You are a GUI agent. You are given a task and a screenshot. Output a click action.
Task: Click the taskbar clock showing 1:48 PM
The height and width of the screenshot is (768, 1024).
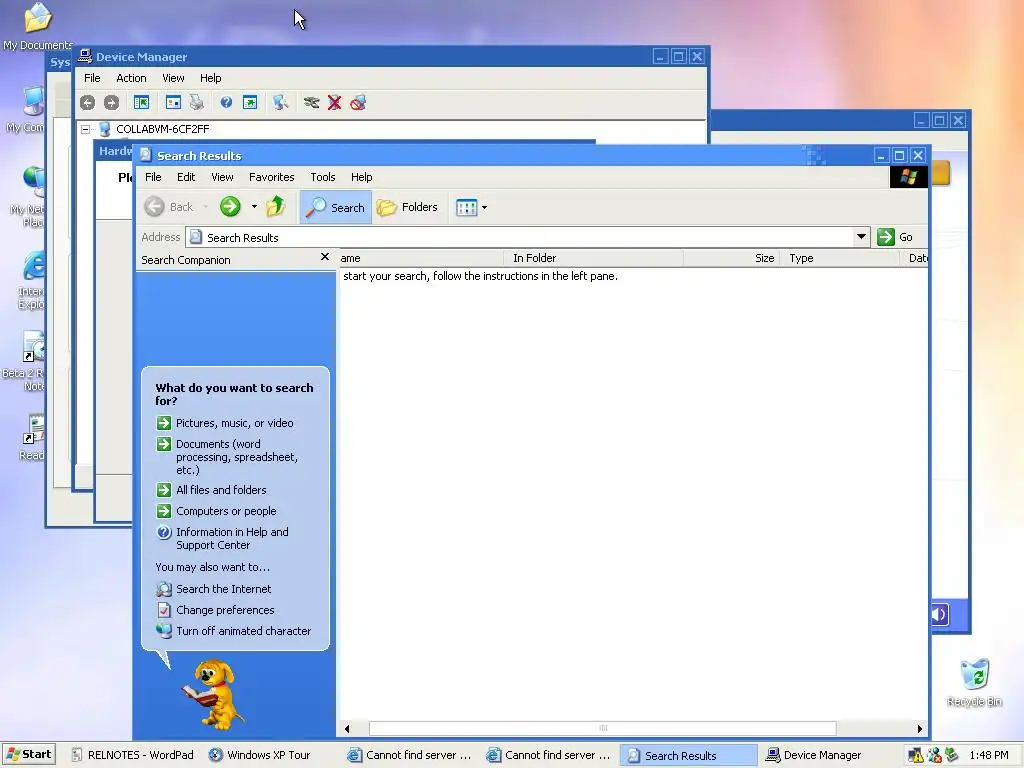989,755
